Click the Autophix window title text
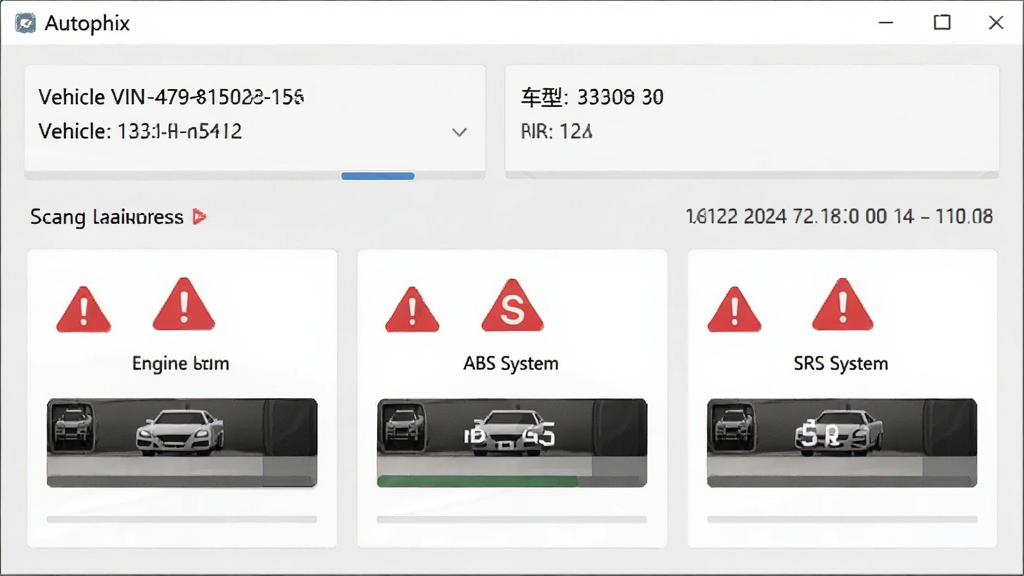Viewport: 1024px width, 576px height. click(x=87, y=24)
